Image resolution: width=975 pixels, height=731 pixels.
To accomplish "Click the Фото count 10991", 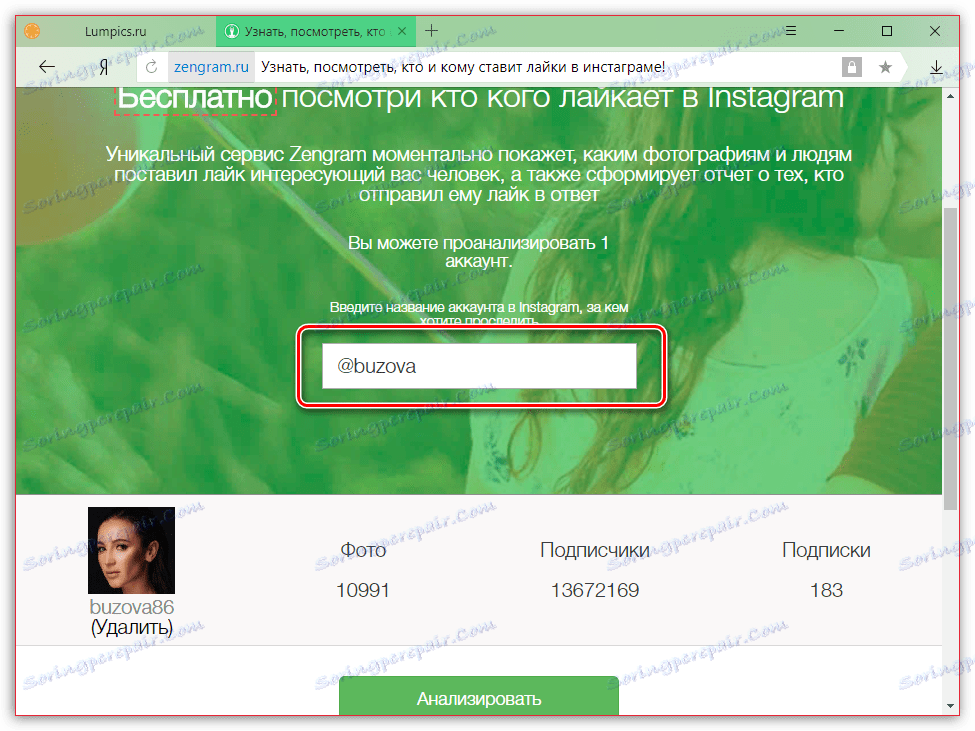I will (363, 590).
